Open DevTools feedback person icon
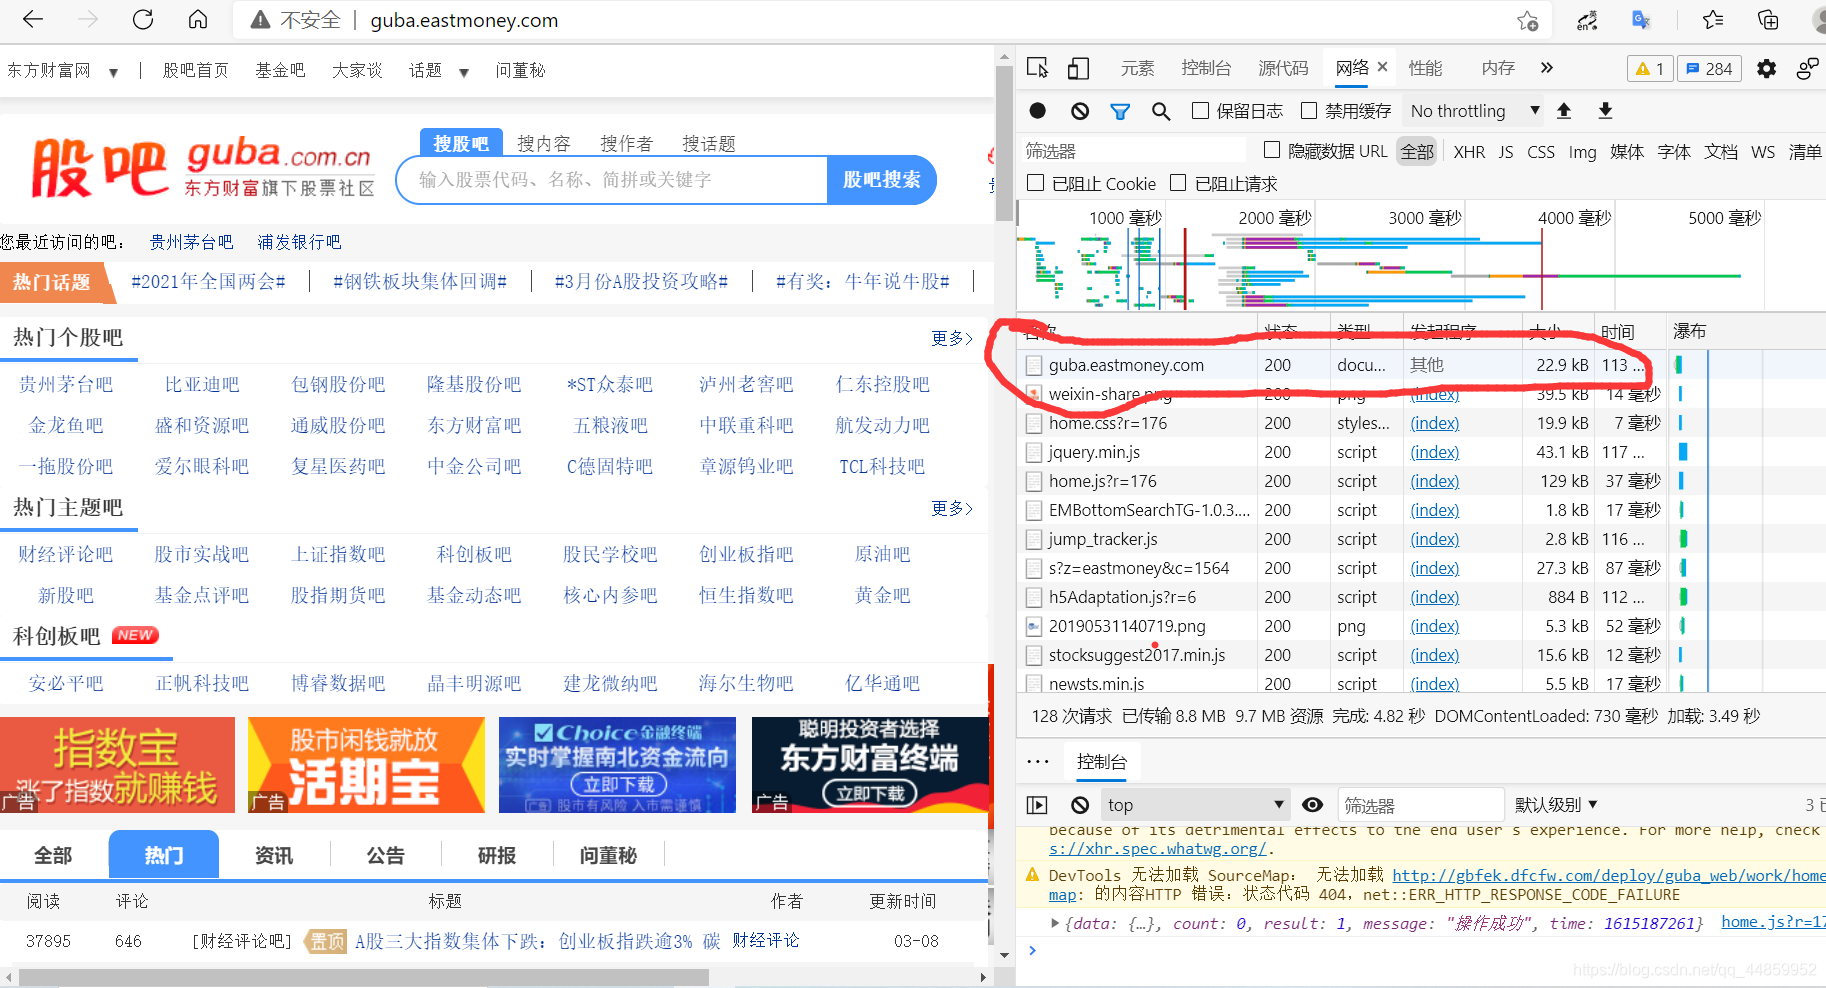 coord(1806,68)
